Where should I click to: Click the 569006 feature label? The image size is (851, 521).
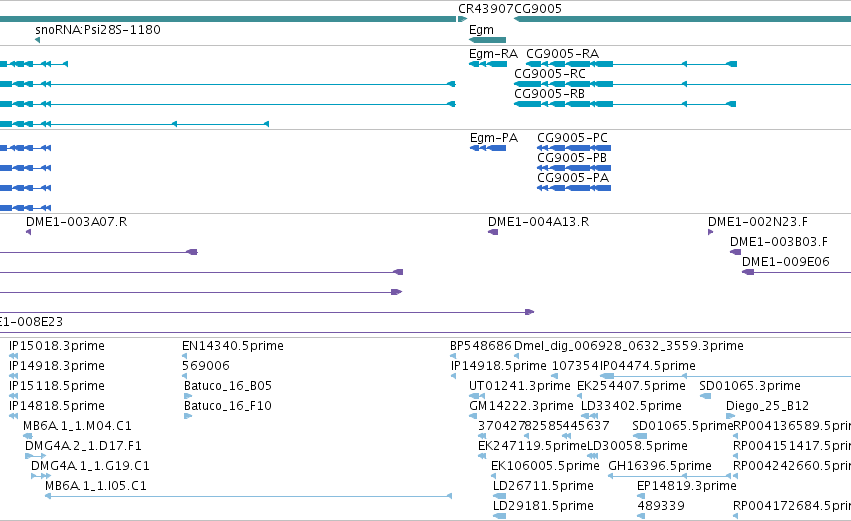(206, 366)
